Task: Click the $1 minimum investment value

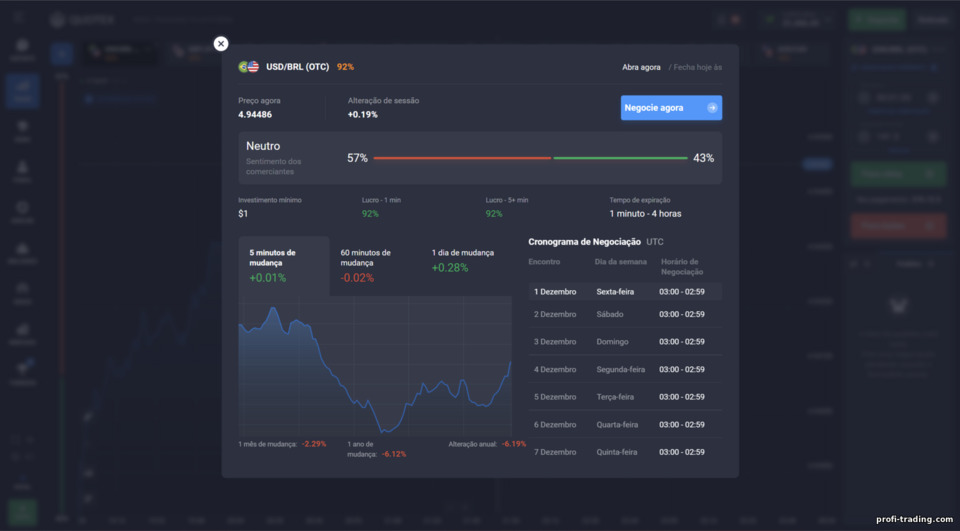Action: click(243, 214)
